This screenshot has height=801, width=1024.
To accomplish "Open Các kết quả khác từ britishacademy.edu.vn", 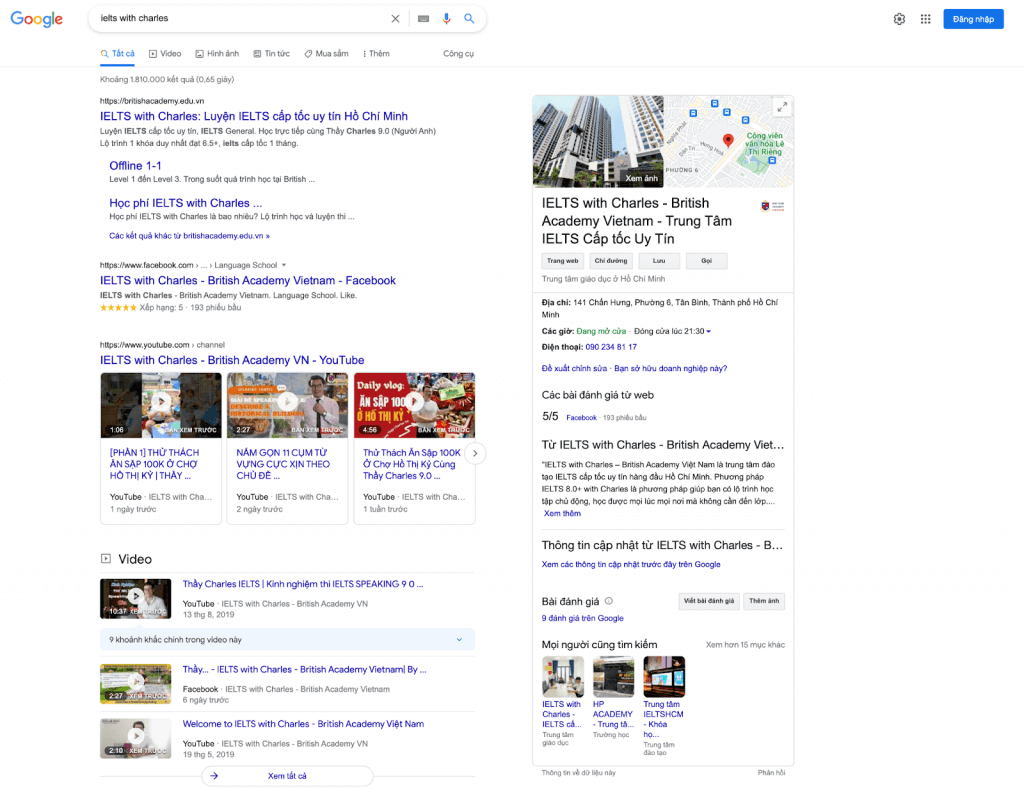I will [x=189, y=236].
